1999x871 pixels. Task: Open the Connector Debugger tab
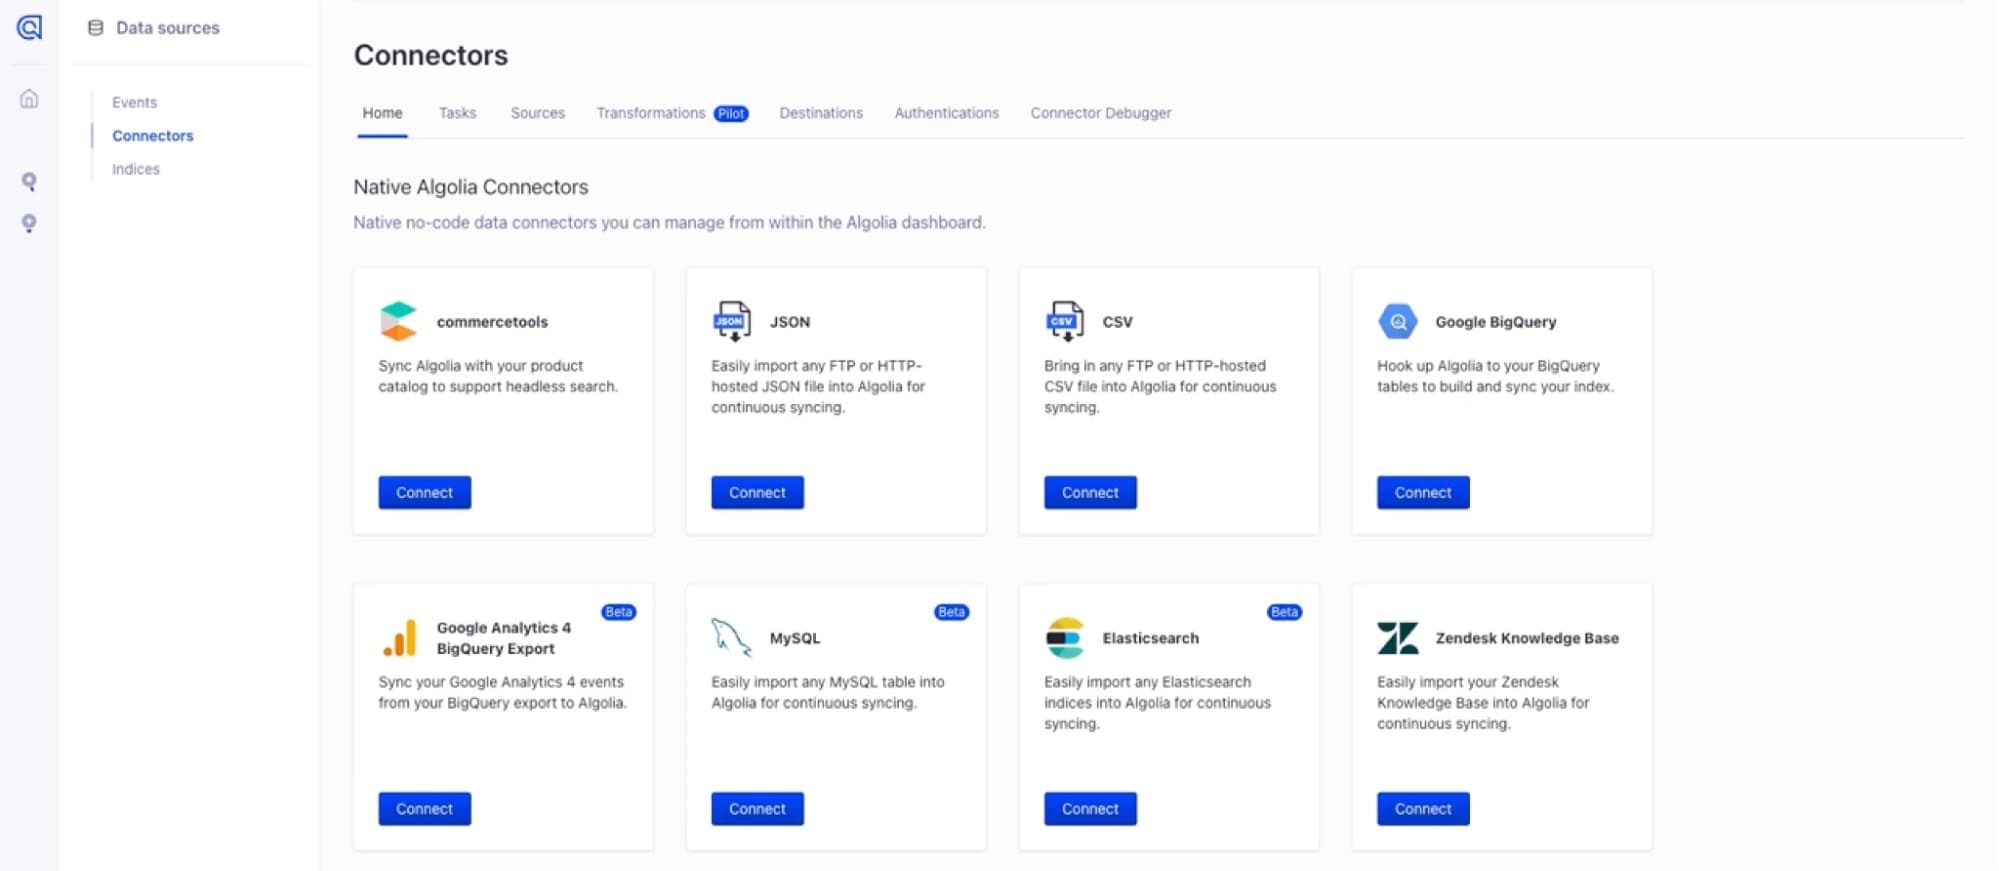pos(1101,113)
